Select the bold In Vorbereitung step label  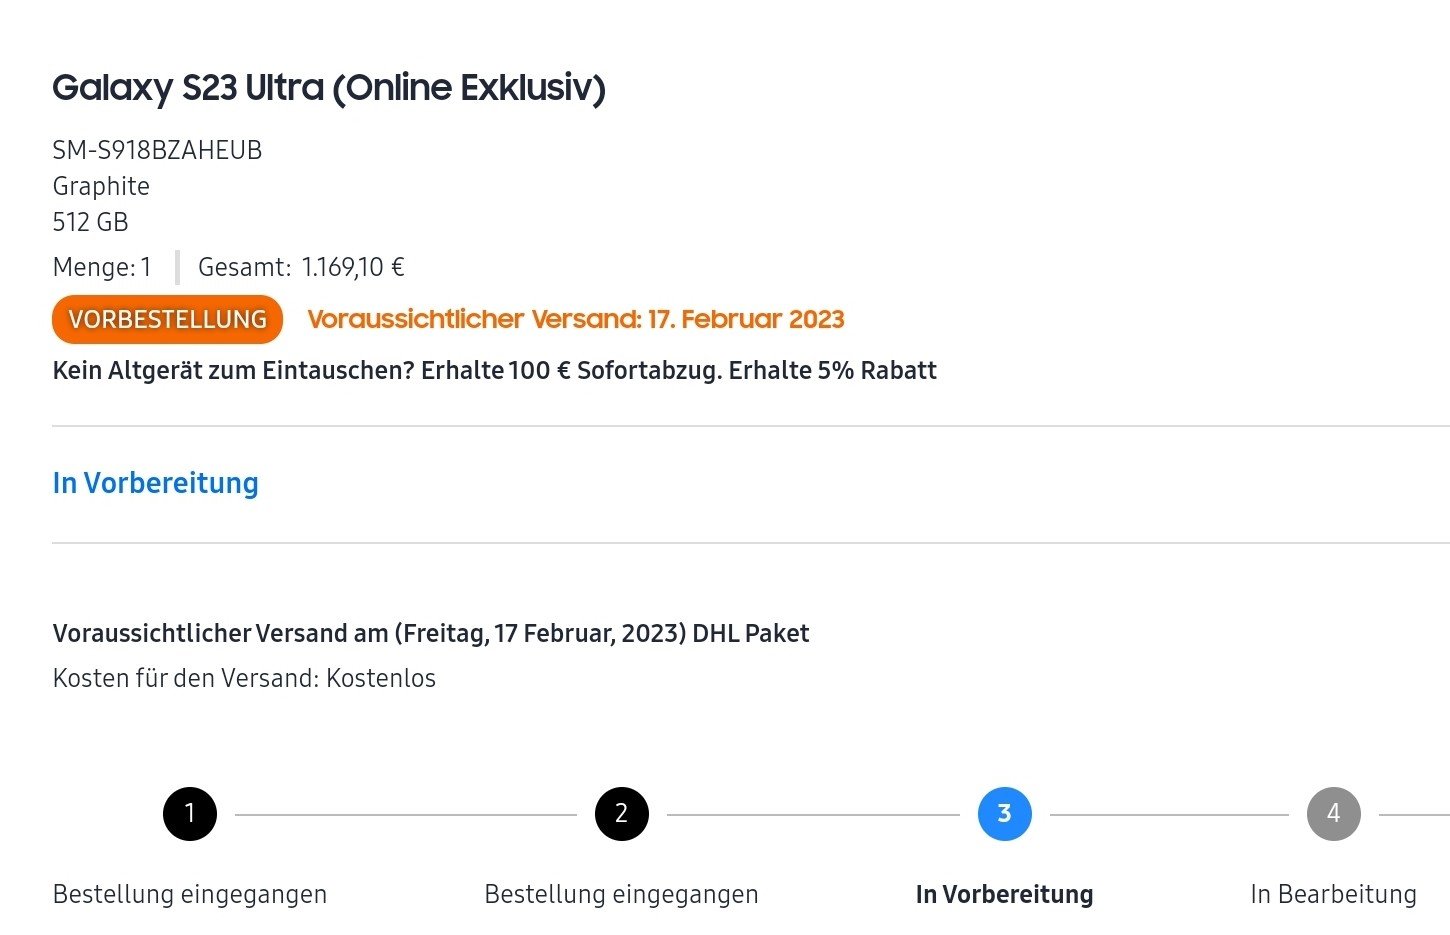click(1004, 894)
